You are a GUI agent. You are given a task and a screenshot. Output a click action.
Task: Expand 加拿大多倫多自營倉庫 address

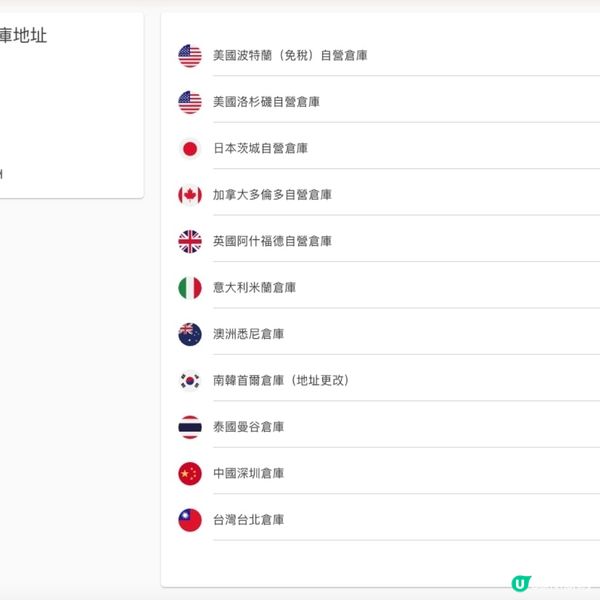pyautogui.click(x=272, y=195)
